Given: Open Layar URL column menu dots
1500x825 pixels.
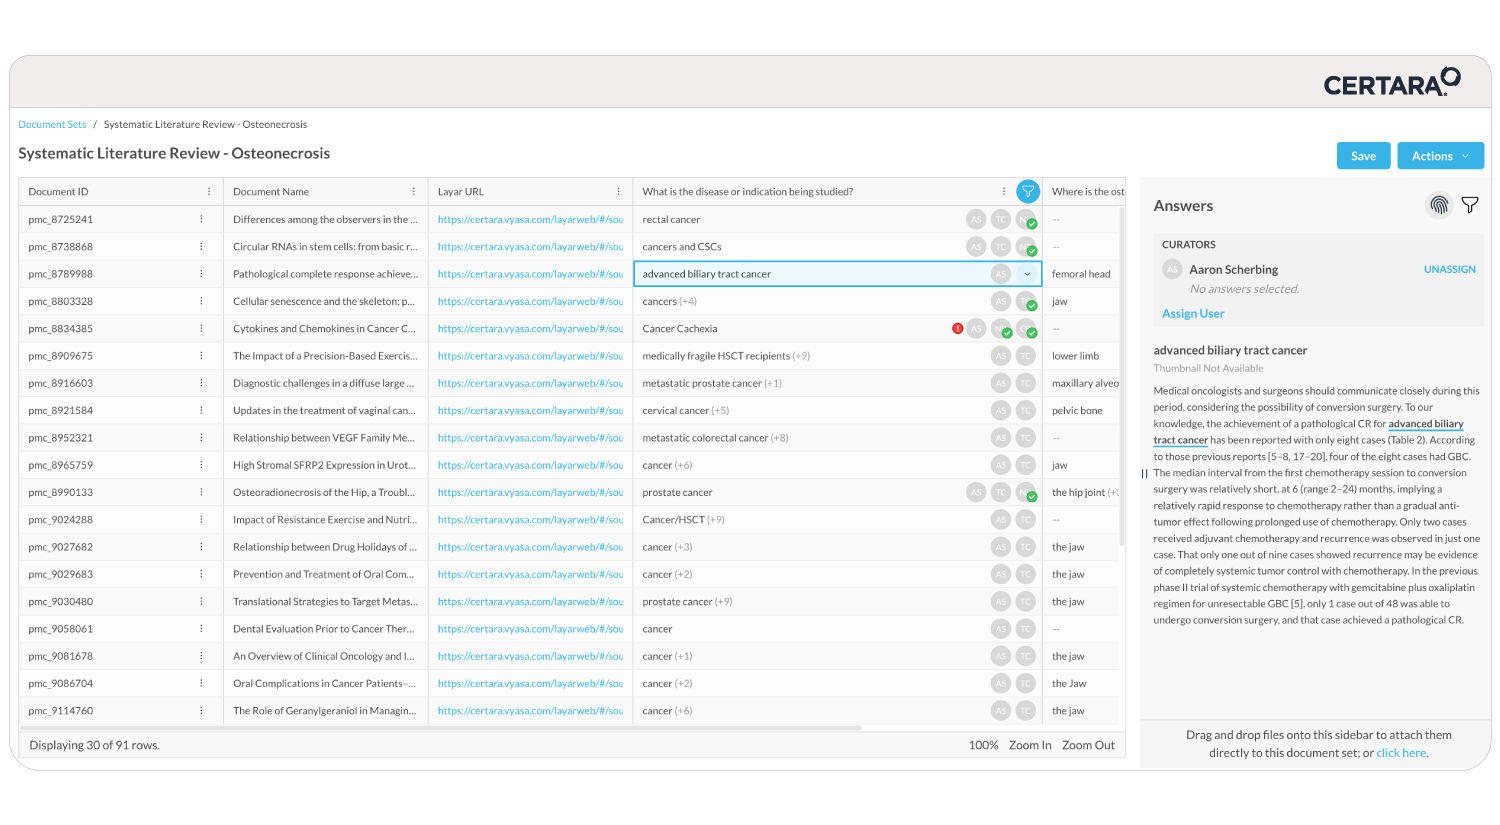Looking at the screenshot, I should point(619,191).
